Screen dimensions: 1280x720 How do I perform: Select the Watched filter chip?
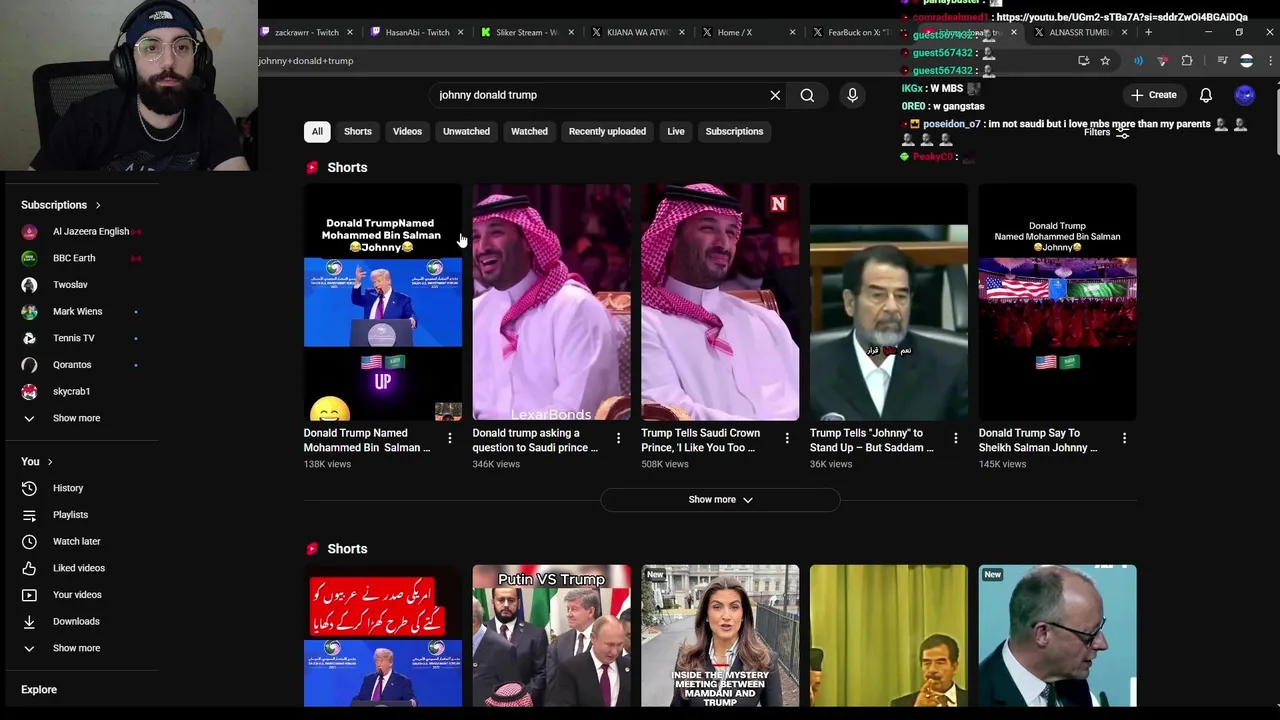529,131
